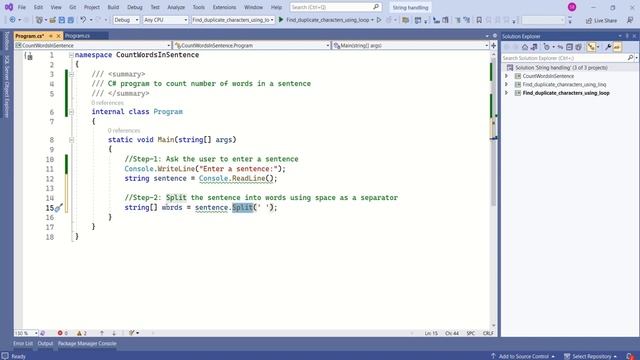The width and height of the screenshot is (640, 360).
Task: Click the feedback icon at toolbar far right
Action: click(630, 20)
